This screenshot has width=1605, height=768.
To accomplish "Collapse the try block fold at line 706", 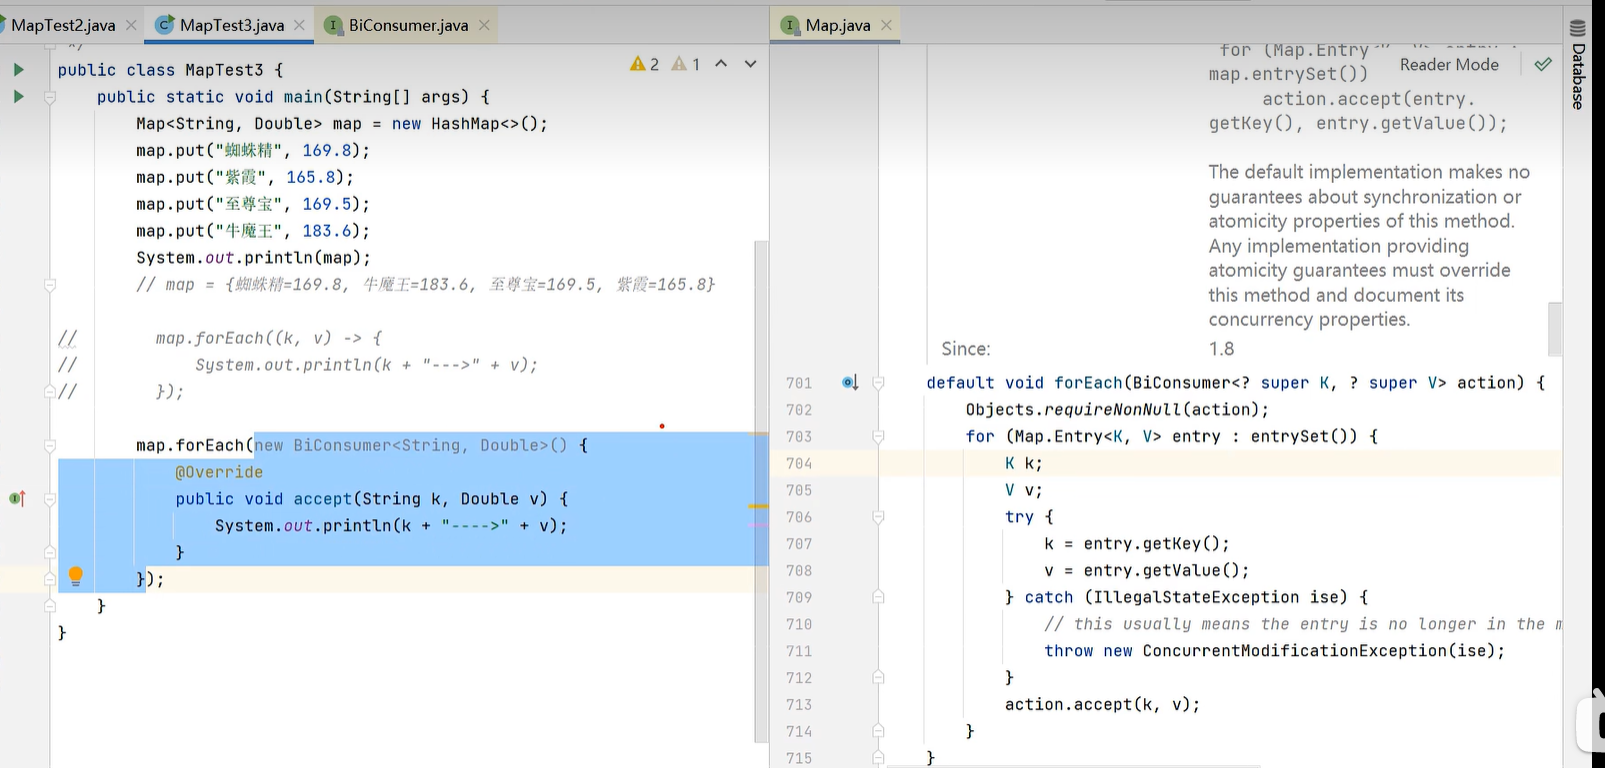I will pos(878,517).
